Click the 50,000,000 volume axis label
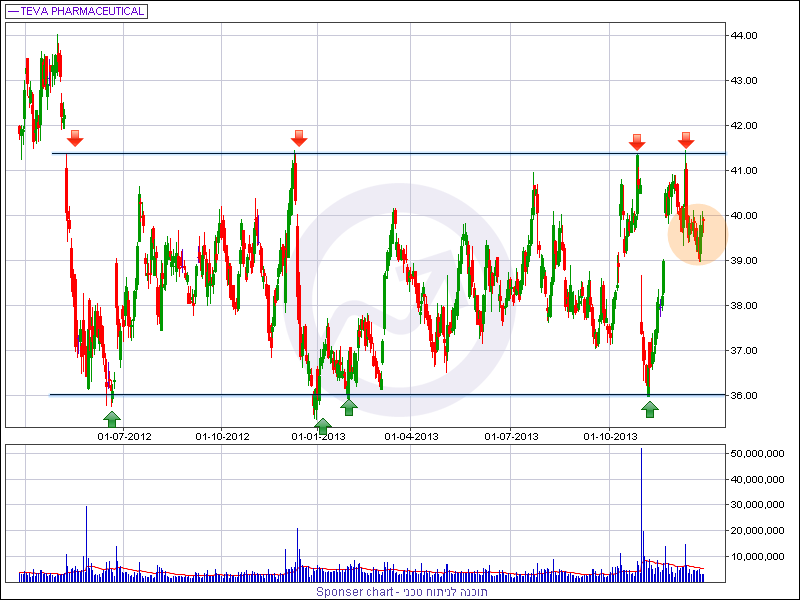Image resolution: width=800 pixels, height=600 pixels. 757,454
